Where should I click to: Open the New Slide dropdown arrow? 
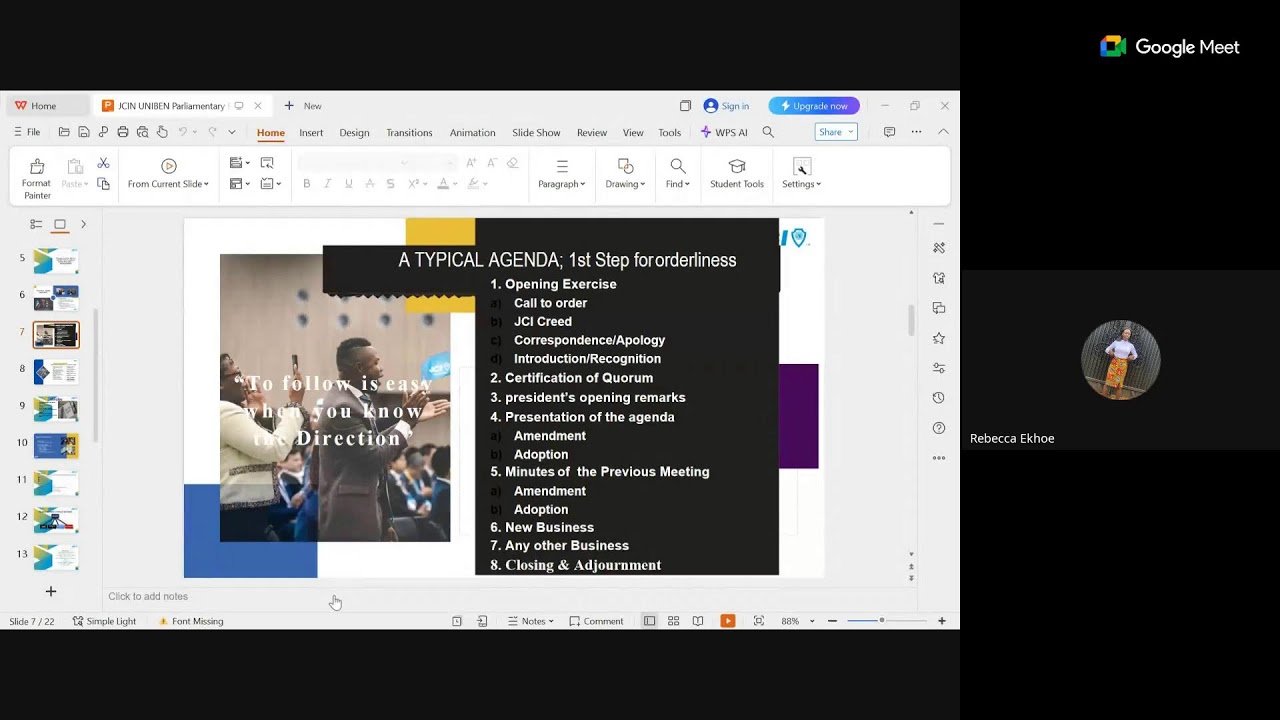[248, 163]
